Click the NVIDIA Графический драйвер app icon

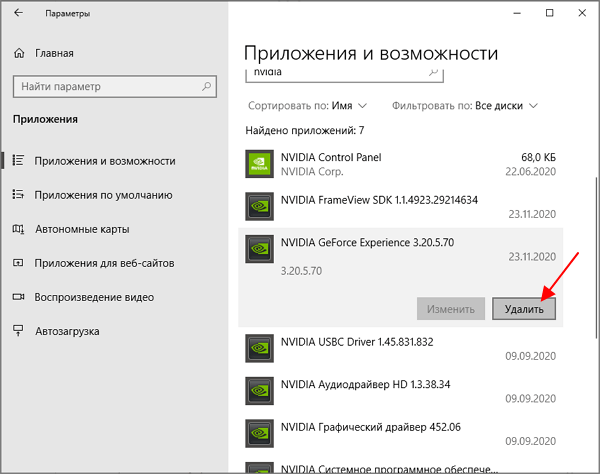(x=259, y=433)
